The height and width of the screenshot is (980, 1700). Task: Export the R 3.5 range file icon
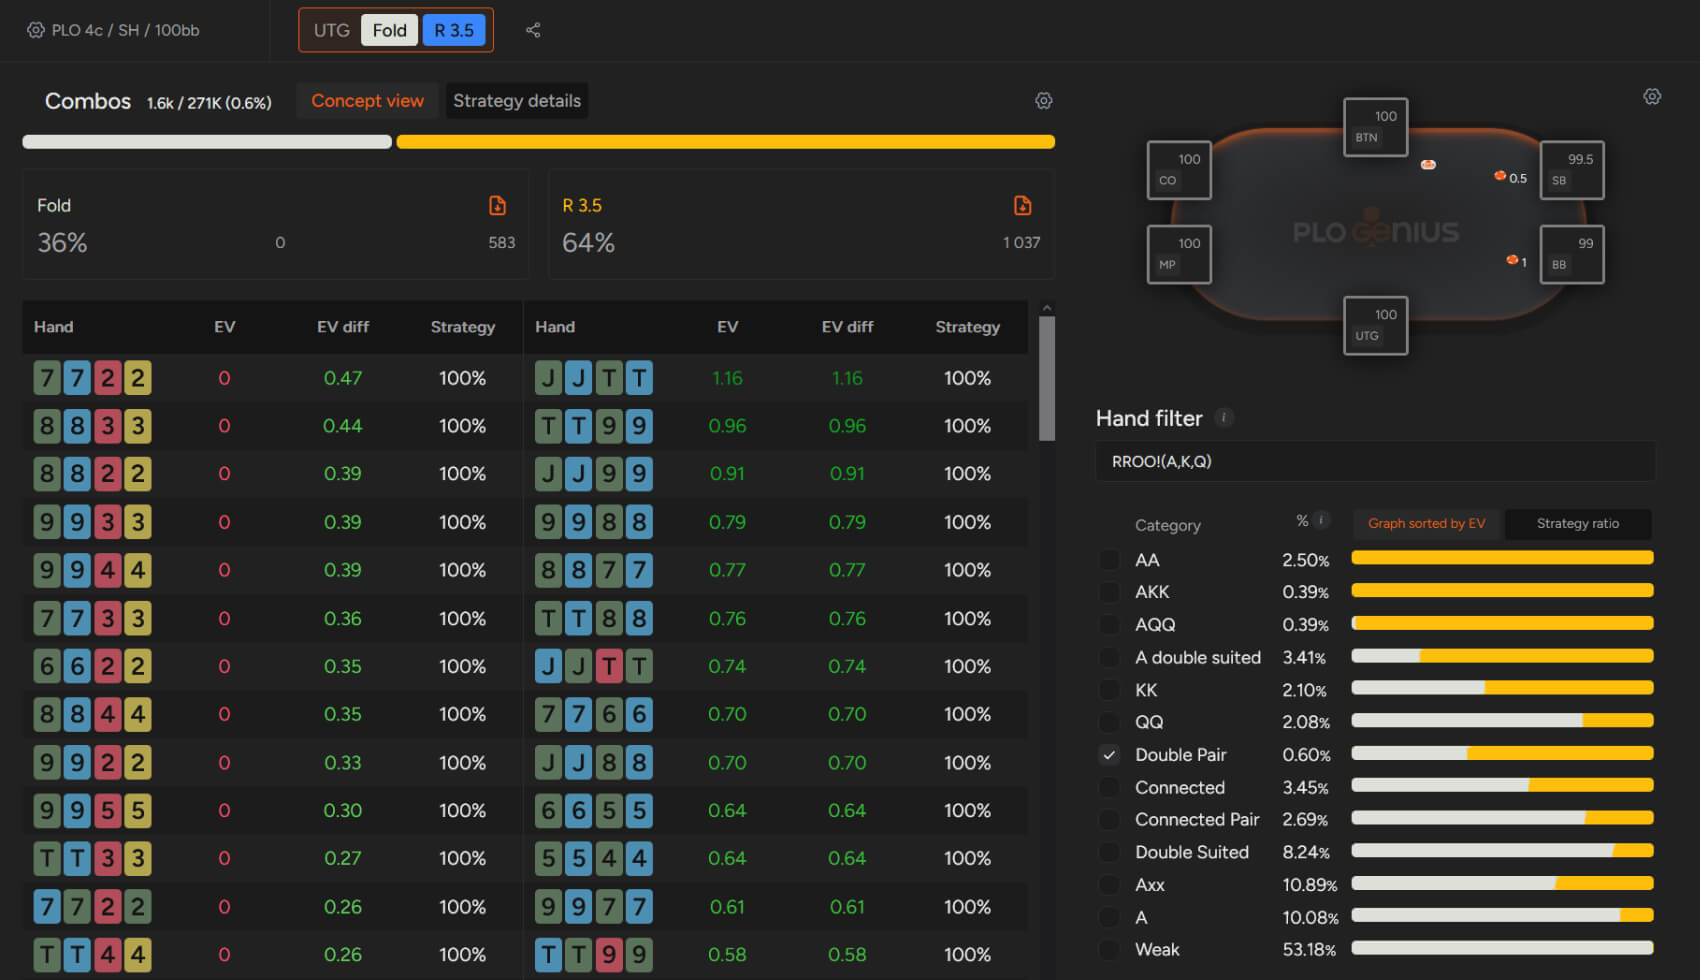[1022, 205]
